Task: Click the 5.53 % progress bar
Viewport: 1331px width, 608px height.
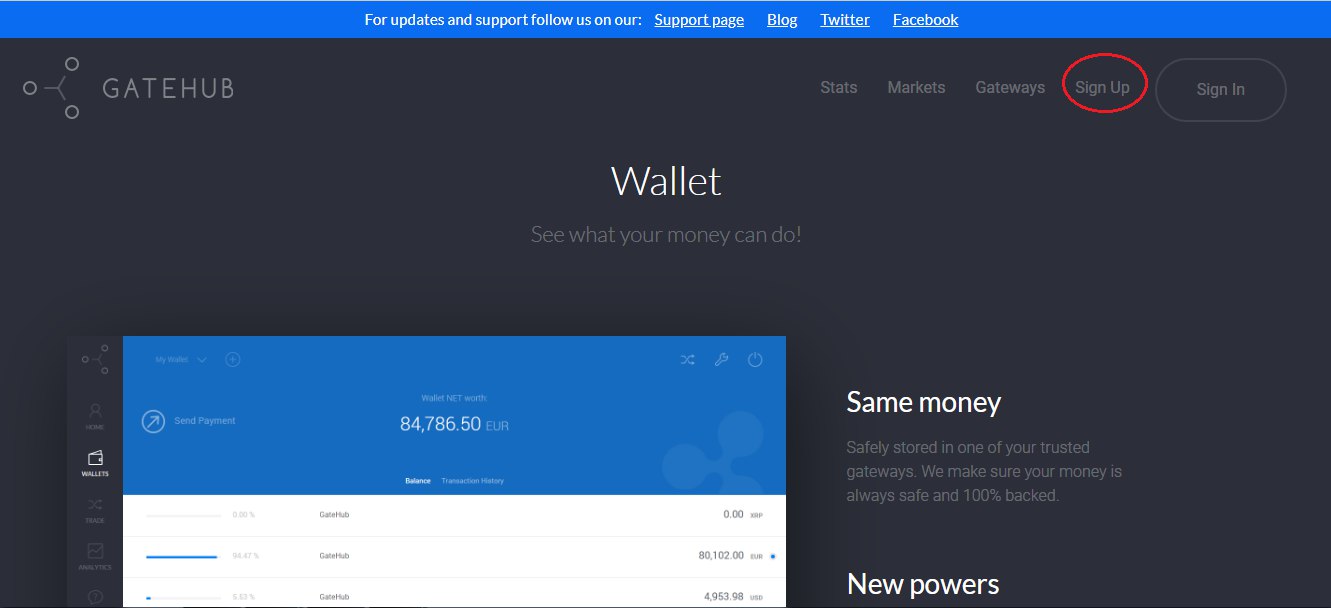Action: point(183,597)
